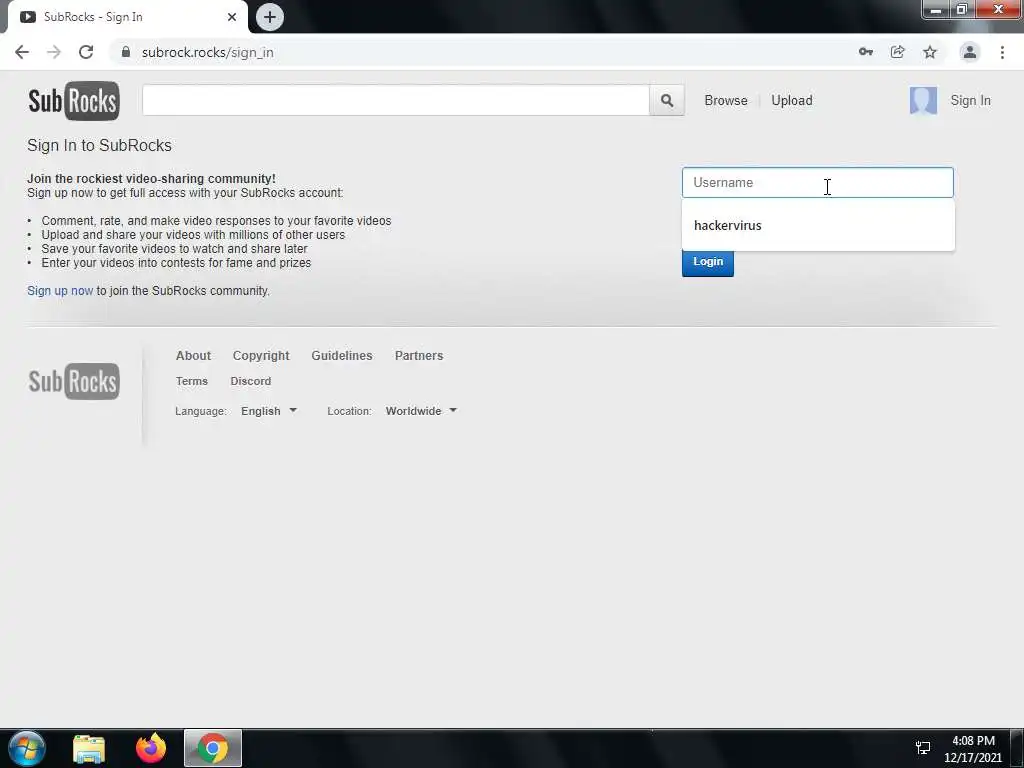Click the padlock site info icon

126,52
